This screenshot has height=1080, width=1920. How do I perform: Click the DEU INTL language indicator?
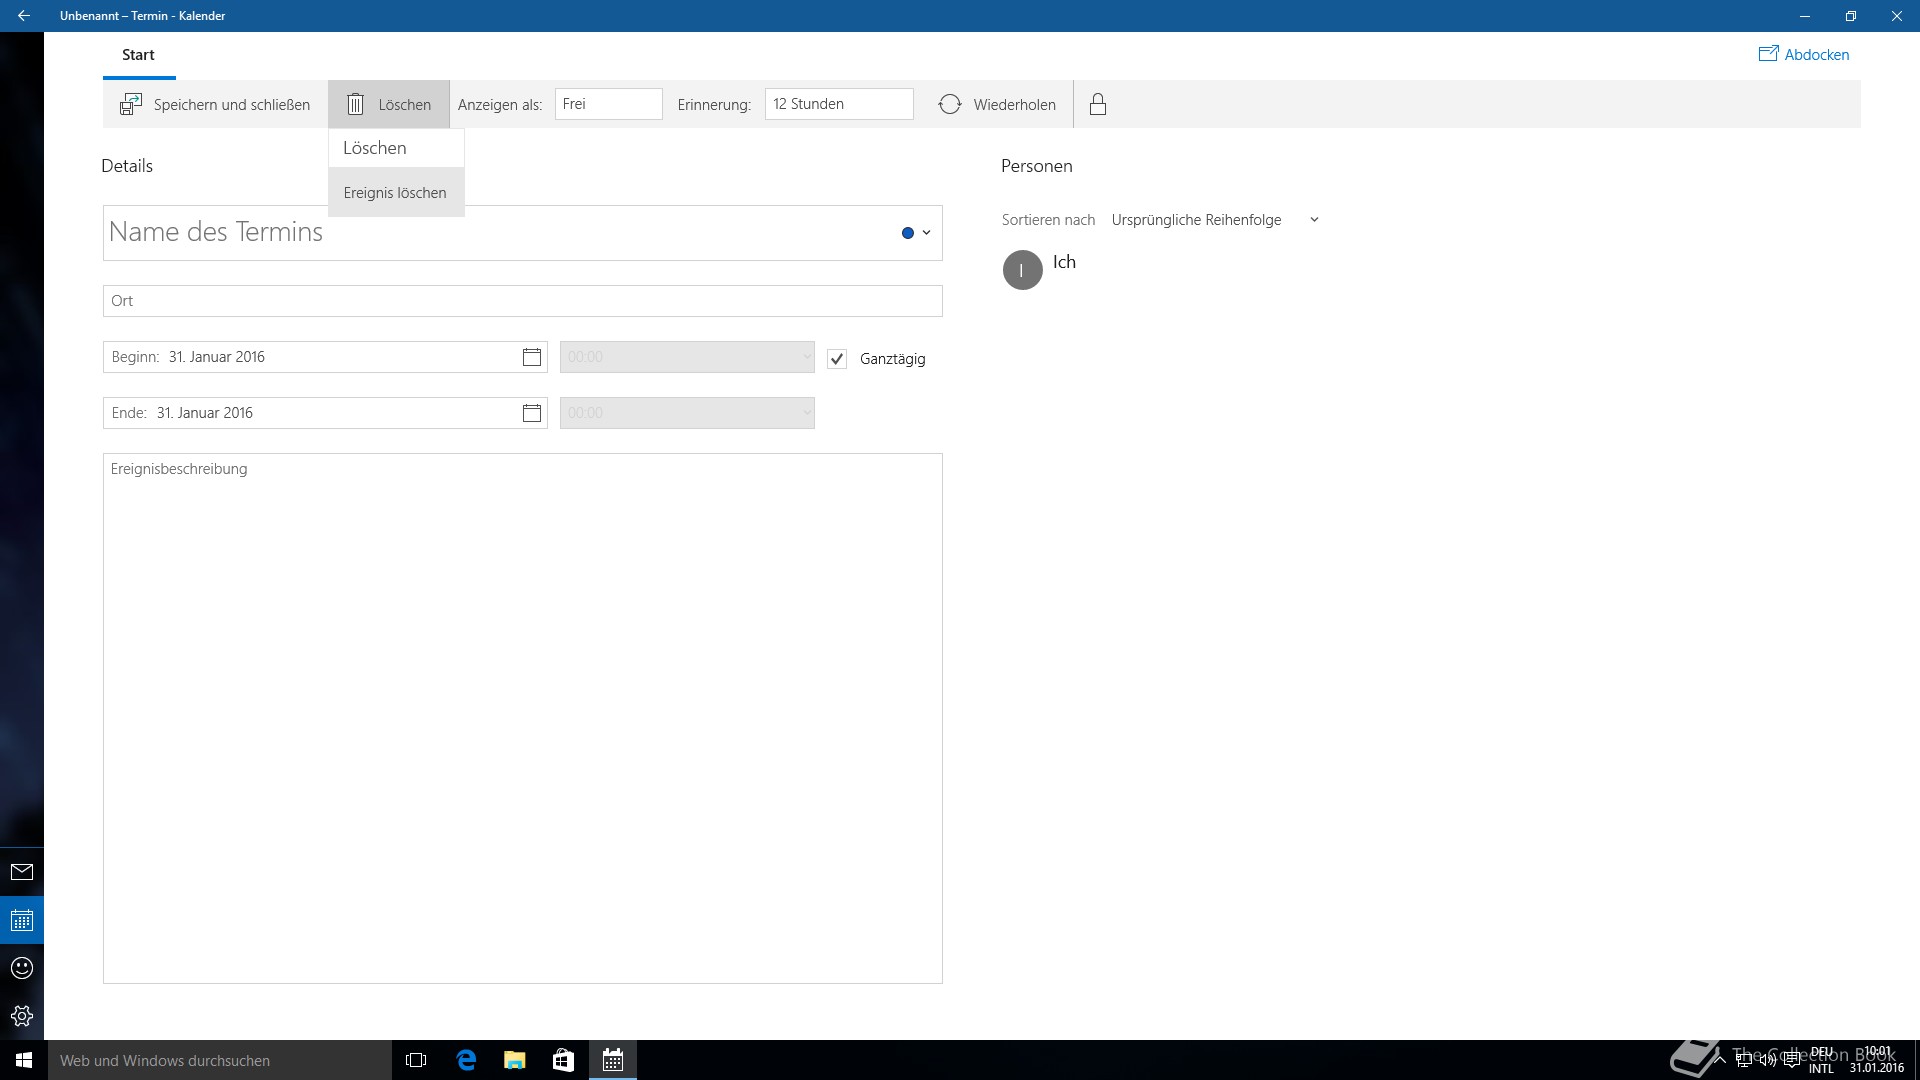point(1821,1060)
